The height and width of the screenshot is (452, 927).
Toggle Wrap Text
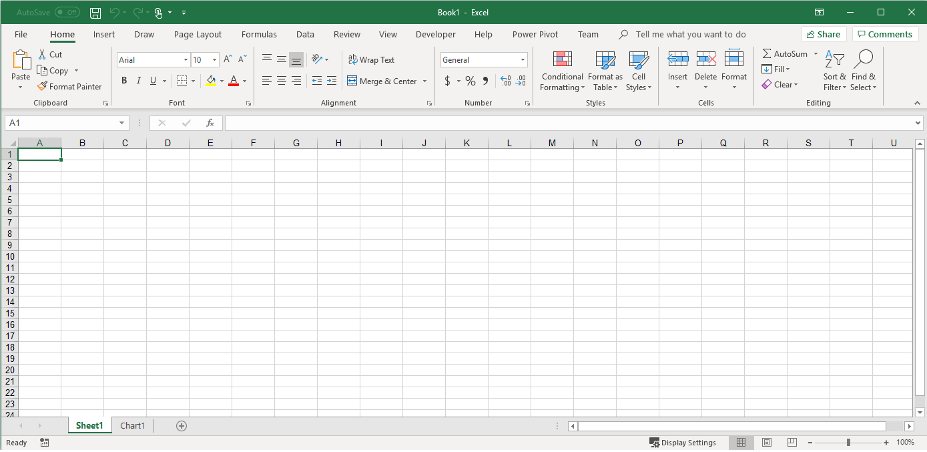pos(371,60)
